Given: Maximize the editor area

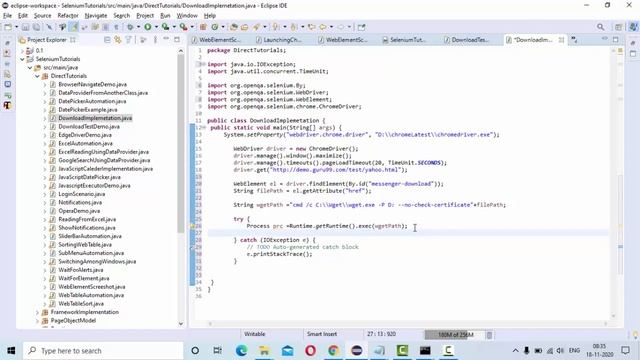Looking at the screenshot, I should coord(616,40).
